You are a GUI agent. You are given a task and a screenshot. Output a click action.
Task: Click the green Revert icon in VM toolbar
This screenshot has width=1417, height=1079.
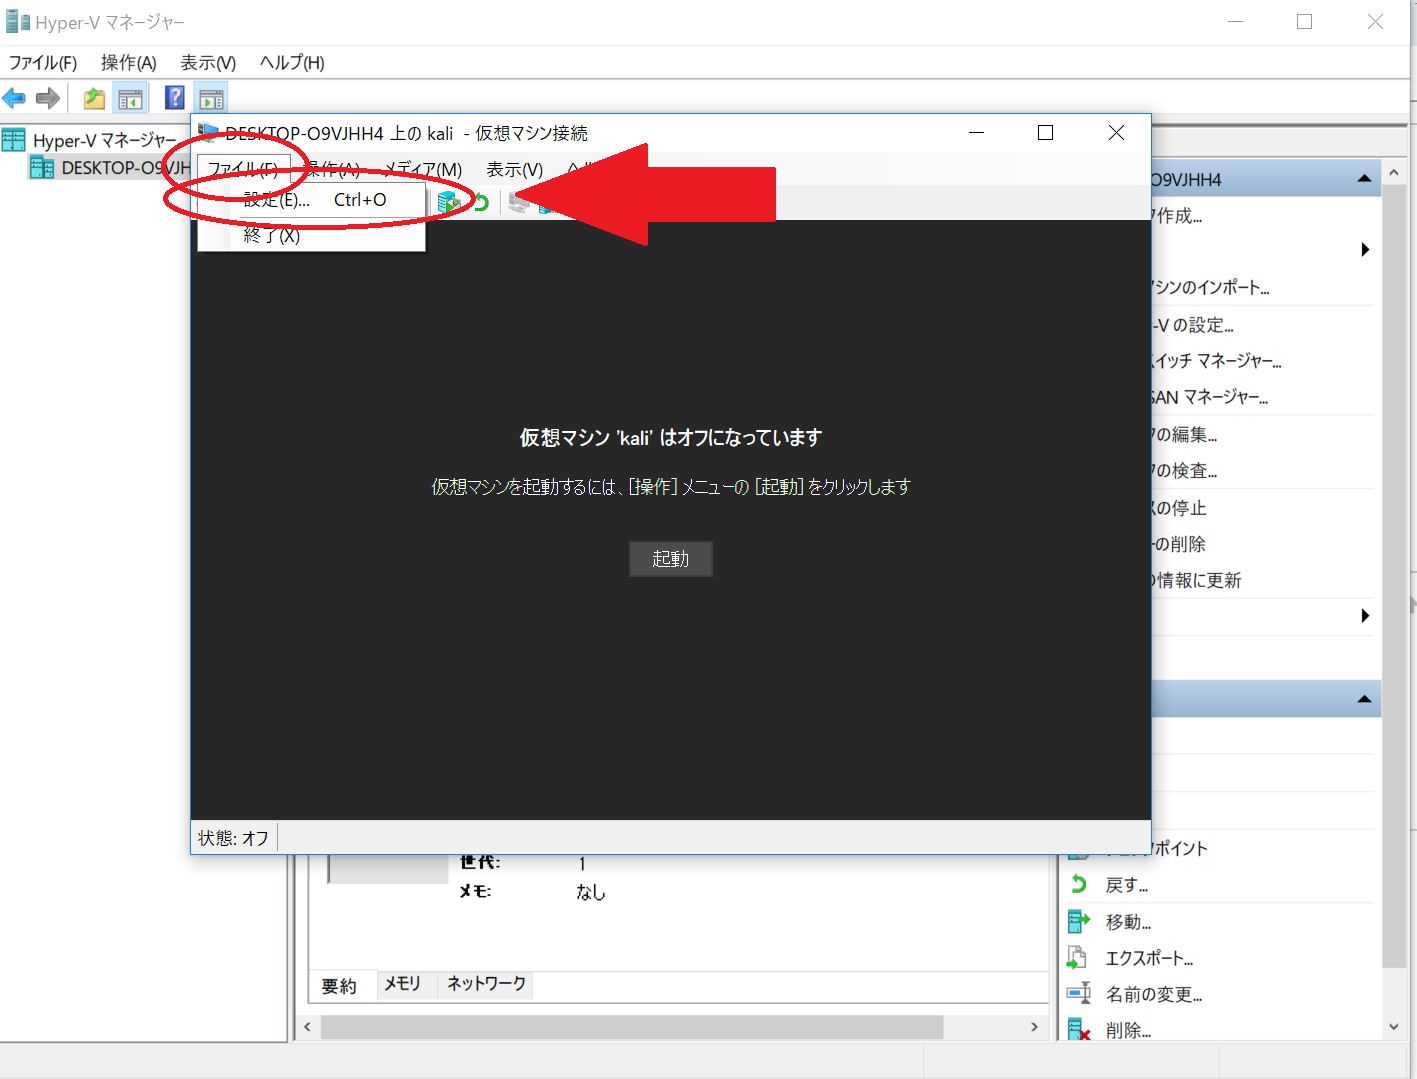tap(481, 203)
